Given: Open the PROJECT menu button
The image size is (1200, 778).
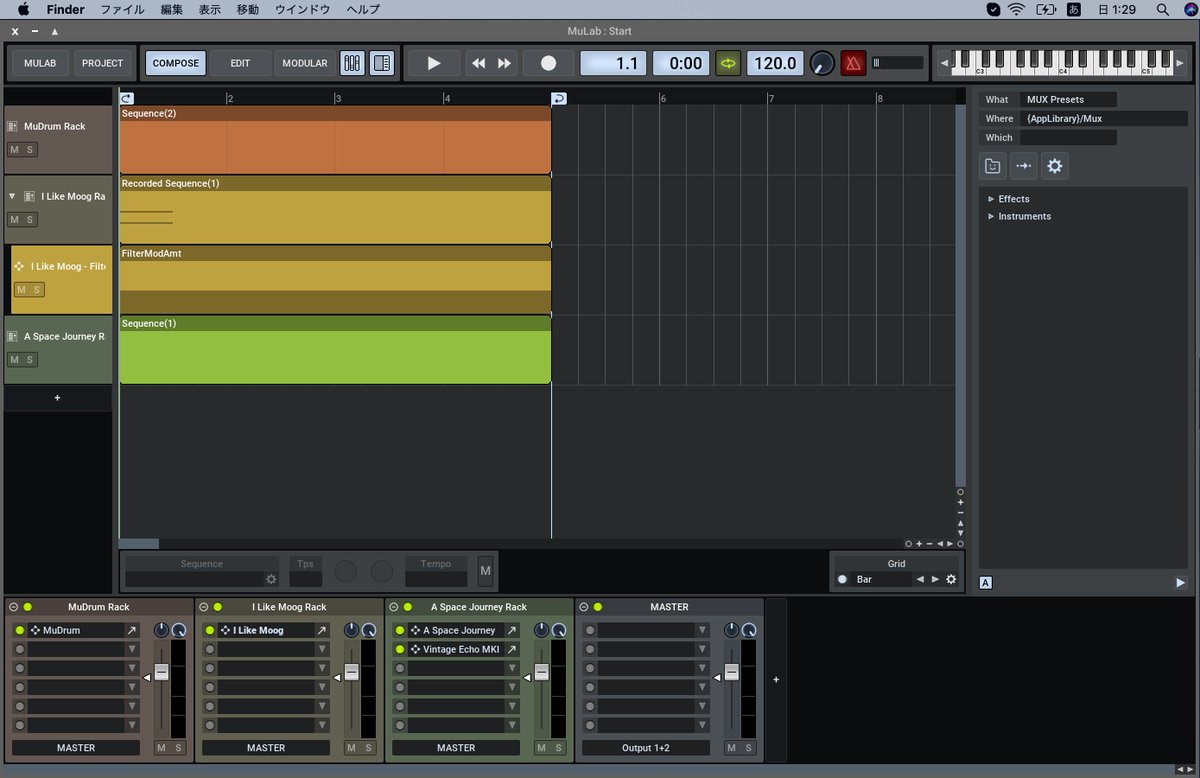Looking at the screenshot, I should click(102, 63).
